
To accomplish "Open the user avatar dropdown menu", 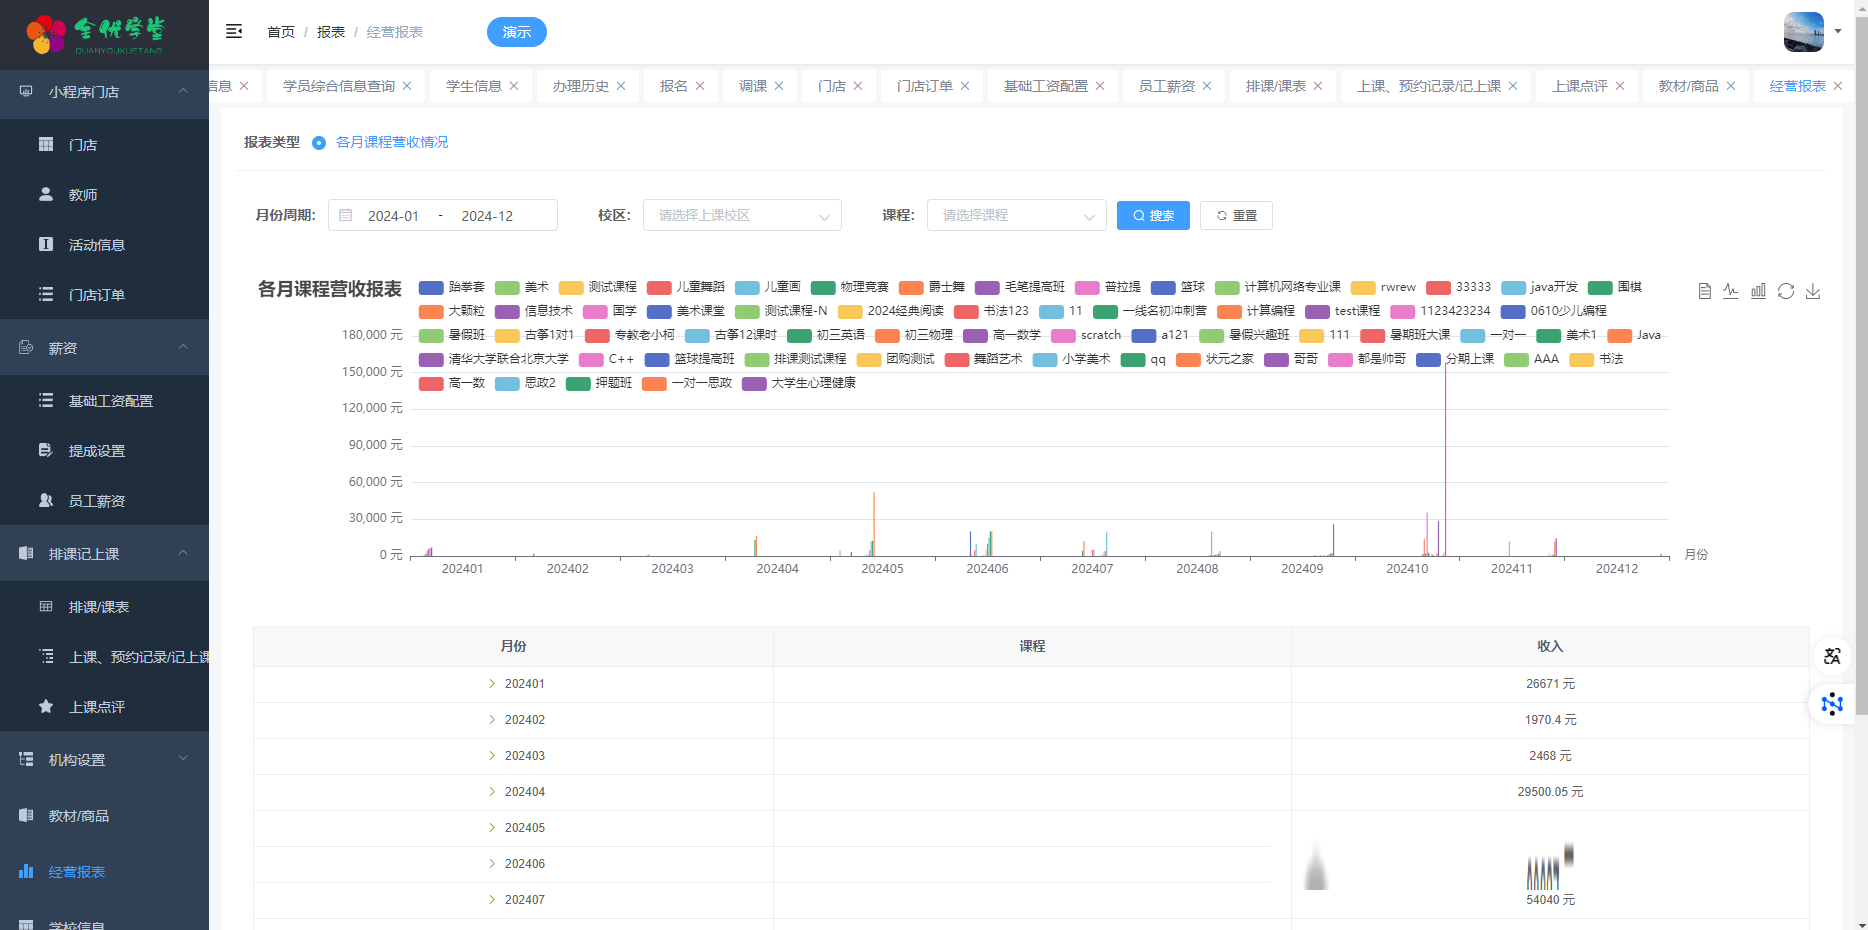I will (1812, 31).
